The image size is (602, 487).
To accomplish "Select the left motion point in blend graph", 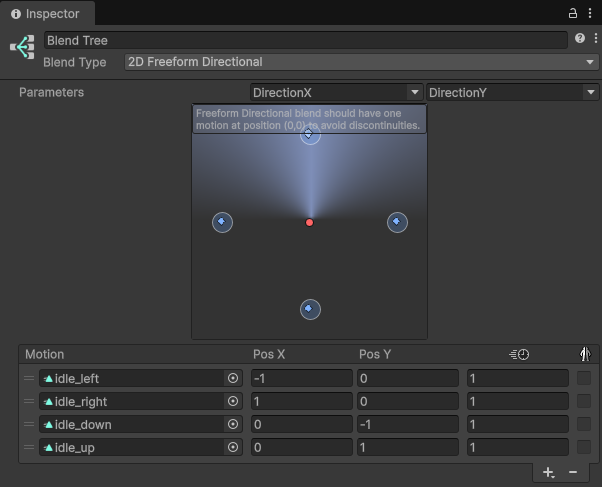I will pos(222,222).
